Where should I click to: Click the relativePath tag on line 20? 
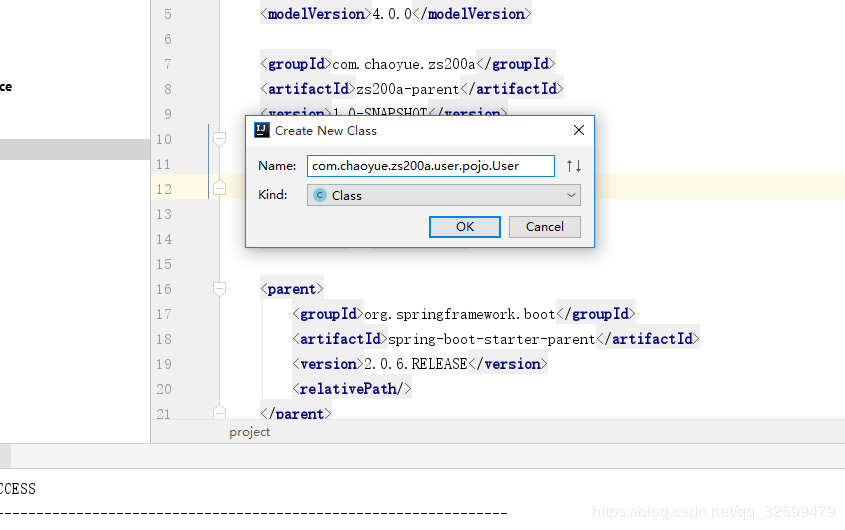click(352, 389)
